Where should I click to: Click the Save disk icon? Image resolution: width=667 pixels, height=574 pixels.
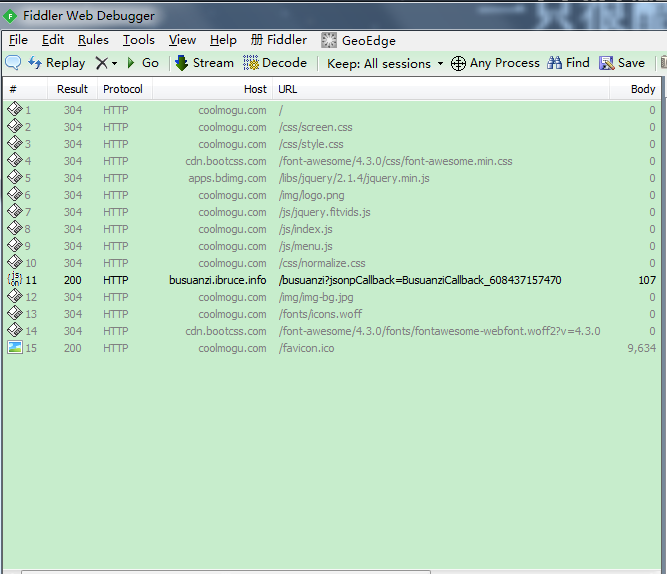(x=607, y=63)
